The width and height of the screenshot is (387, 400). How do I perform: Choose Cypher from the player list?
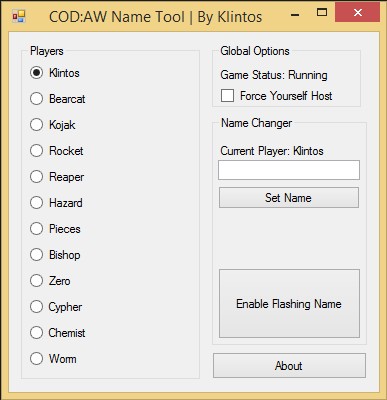[x=56, y=307]
